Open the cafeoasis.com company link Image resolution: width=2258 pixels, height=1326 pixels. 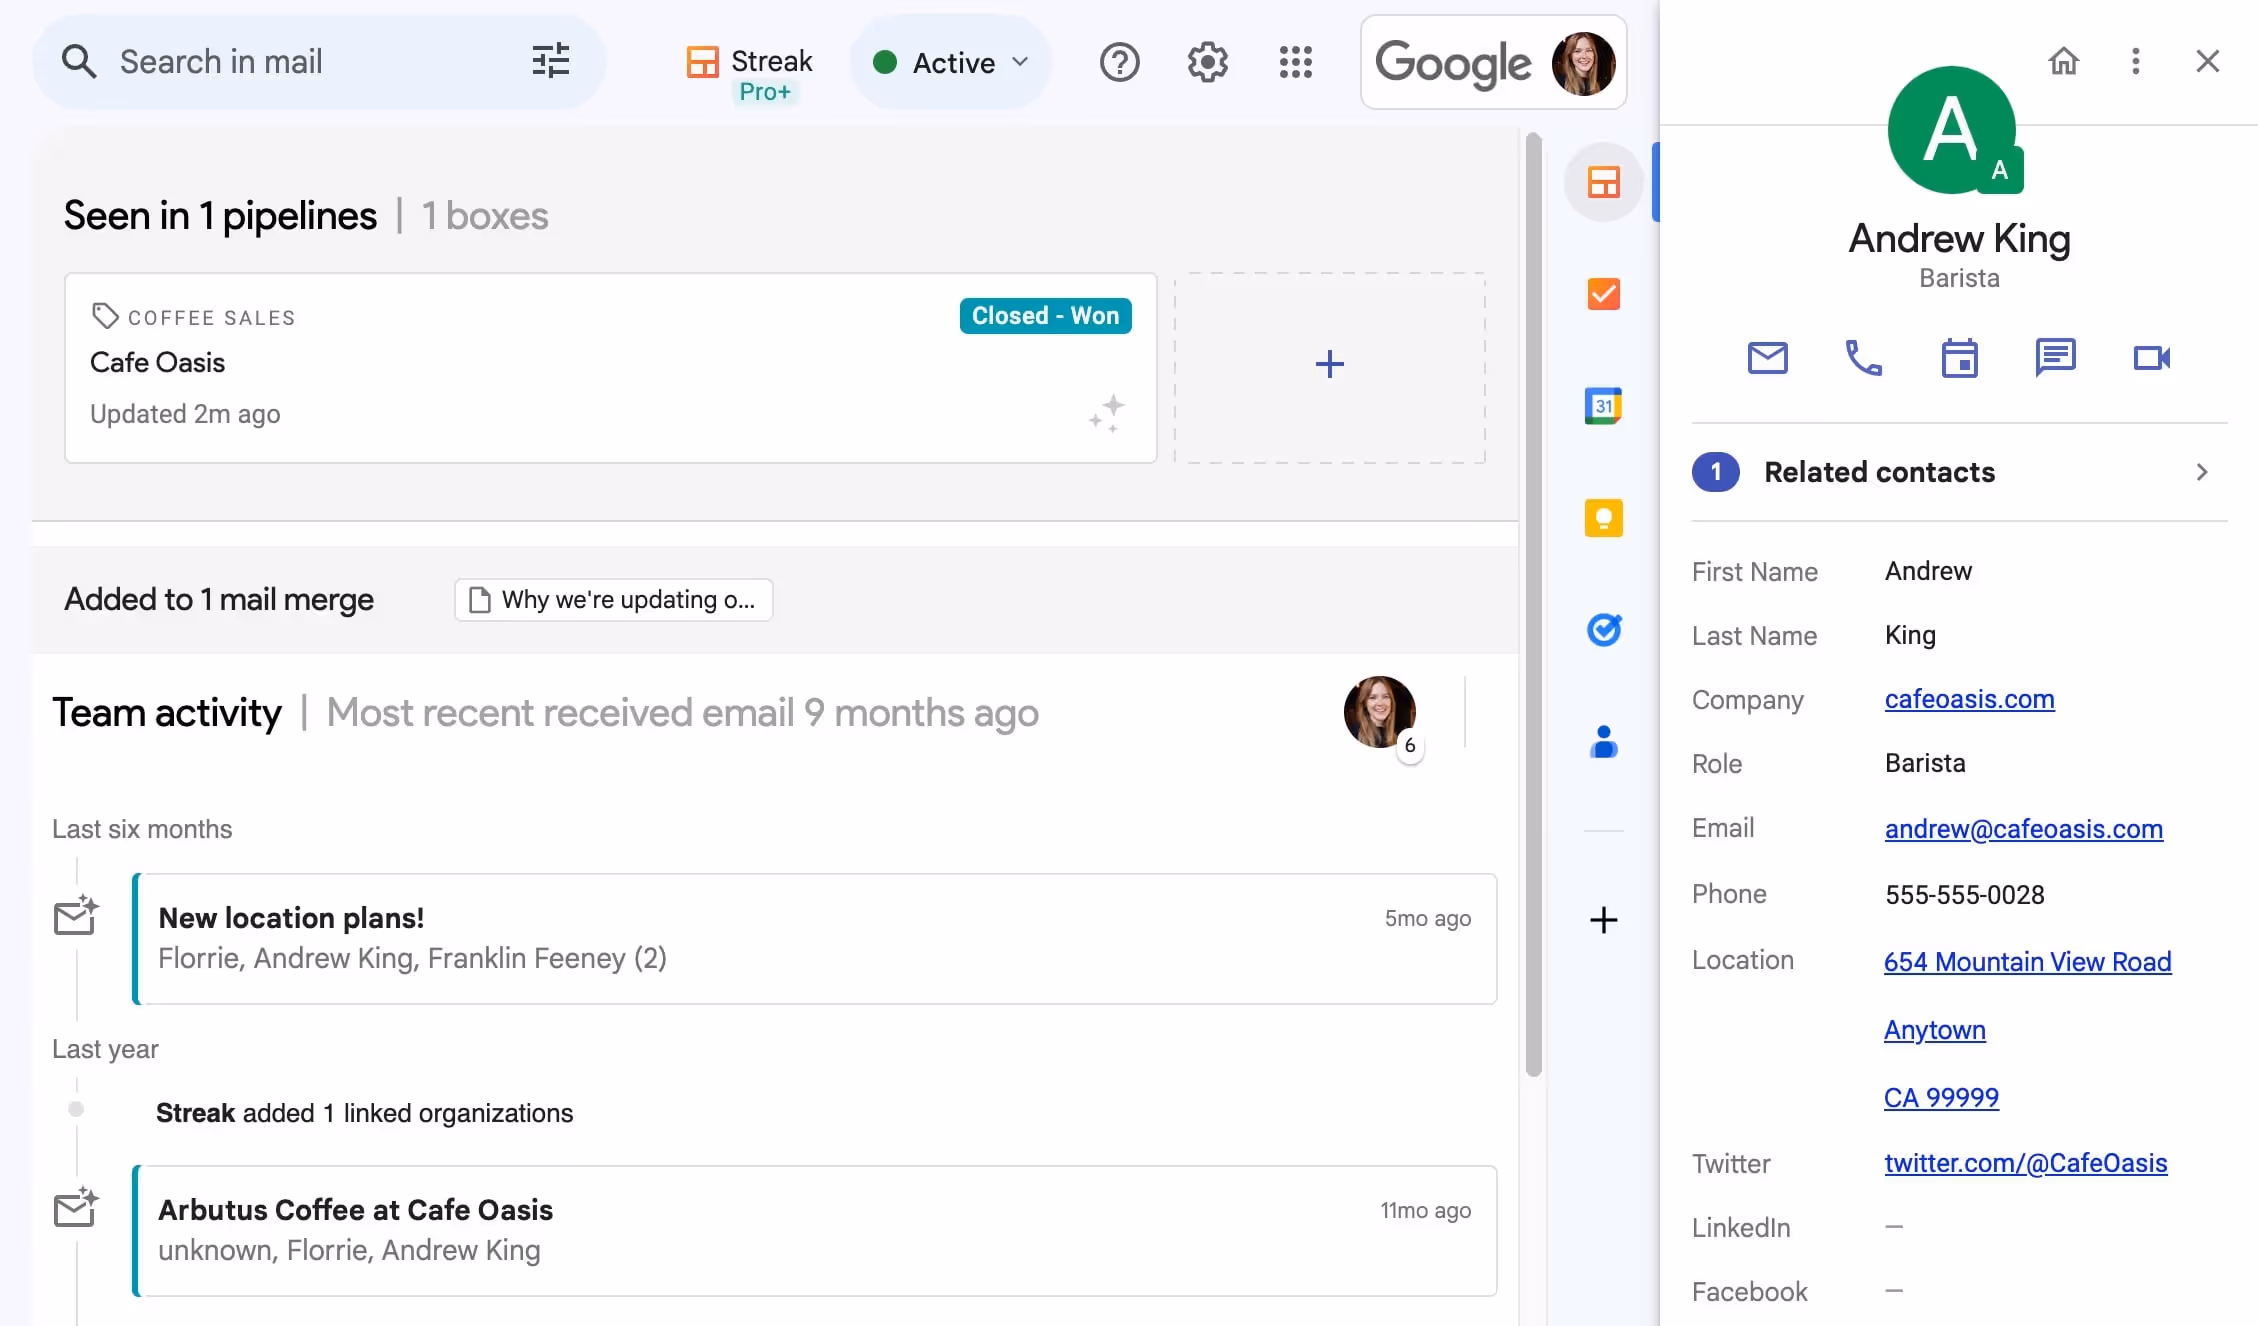[x=1969, y=699]
